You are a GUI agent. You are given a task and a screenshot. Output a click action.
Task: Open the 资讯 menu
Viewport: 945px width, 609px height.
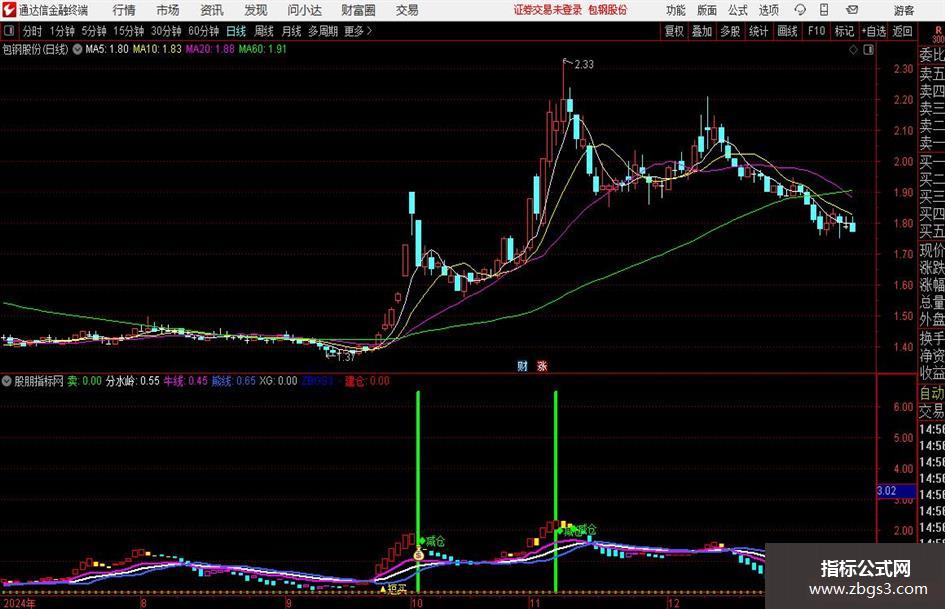(x=212, y=10)
